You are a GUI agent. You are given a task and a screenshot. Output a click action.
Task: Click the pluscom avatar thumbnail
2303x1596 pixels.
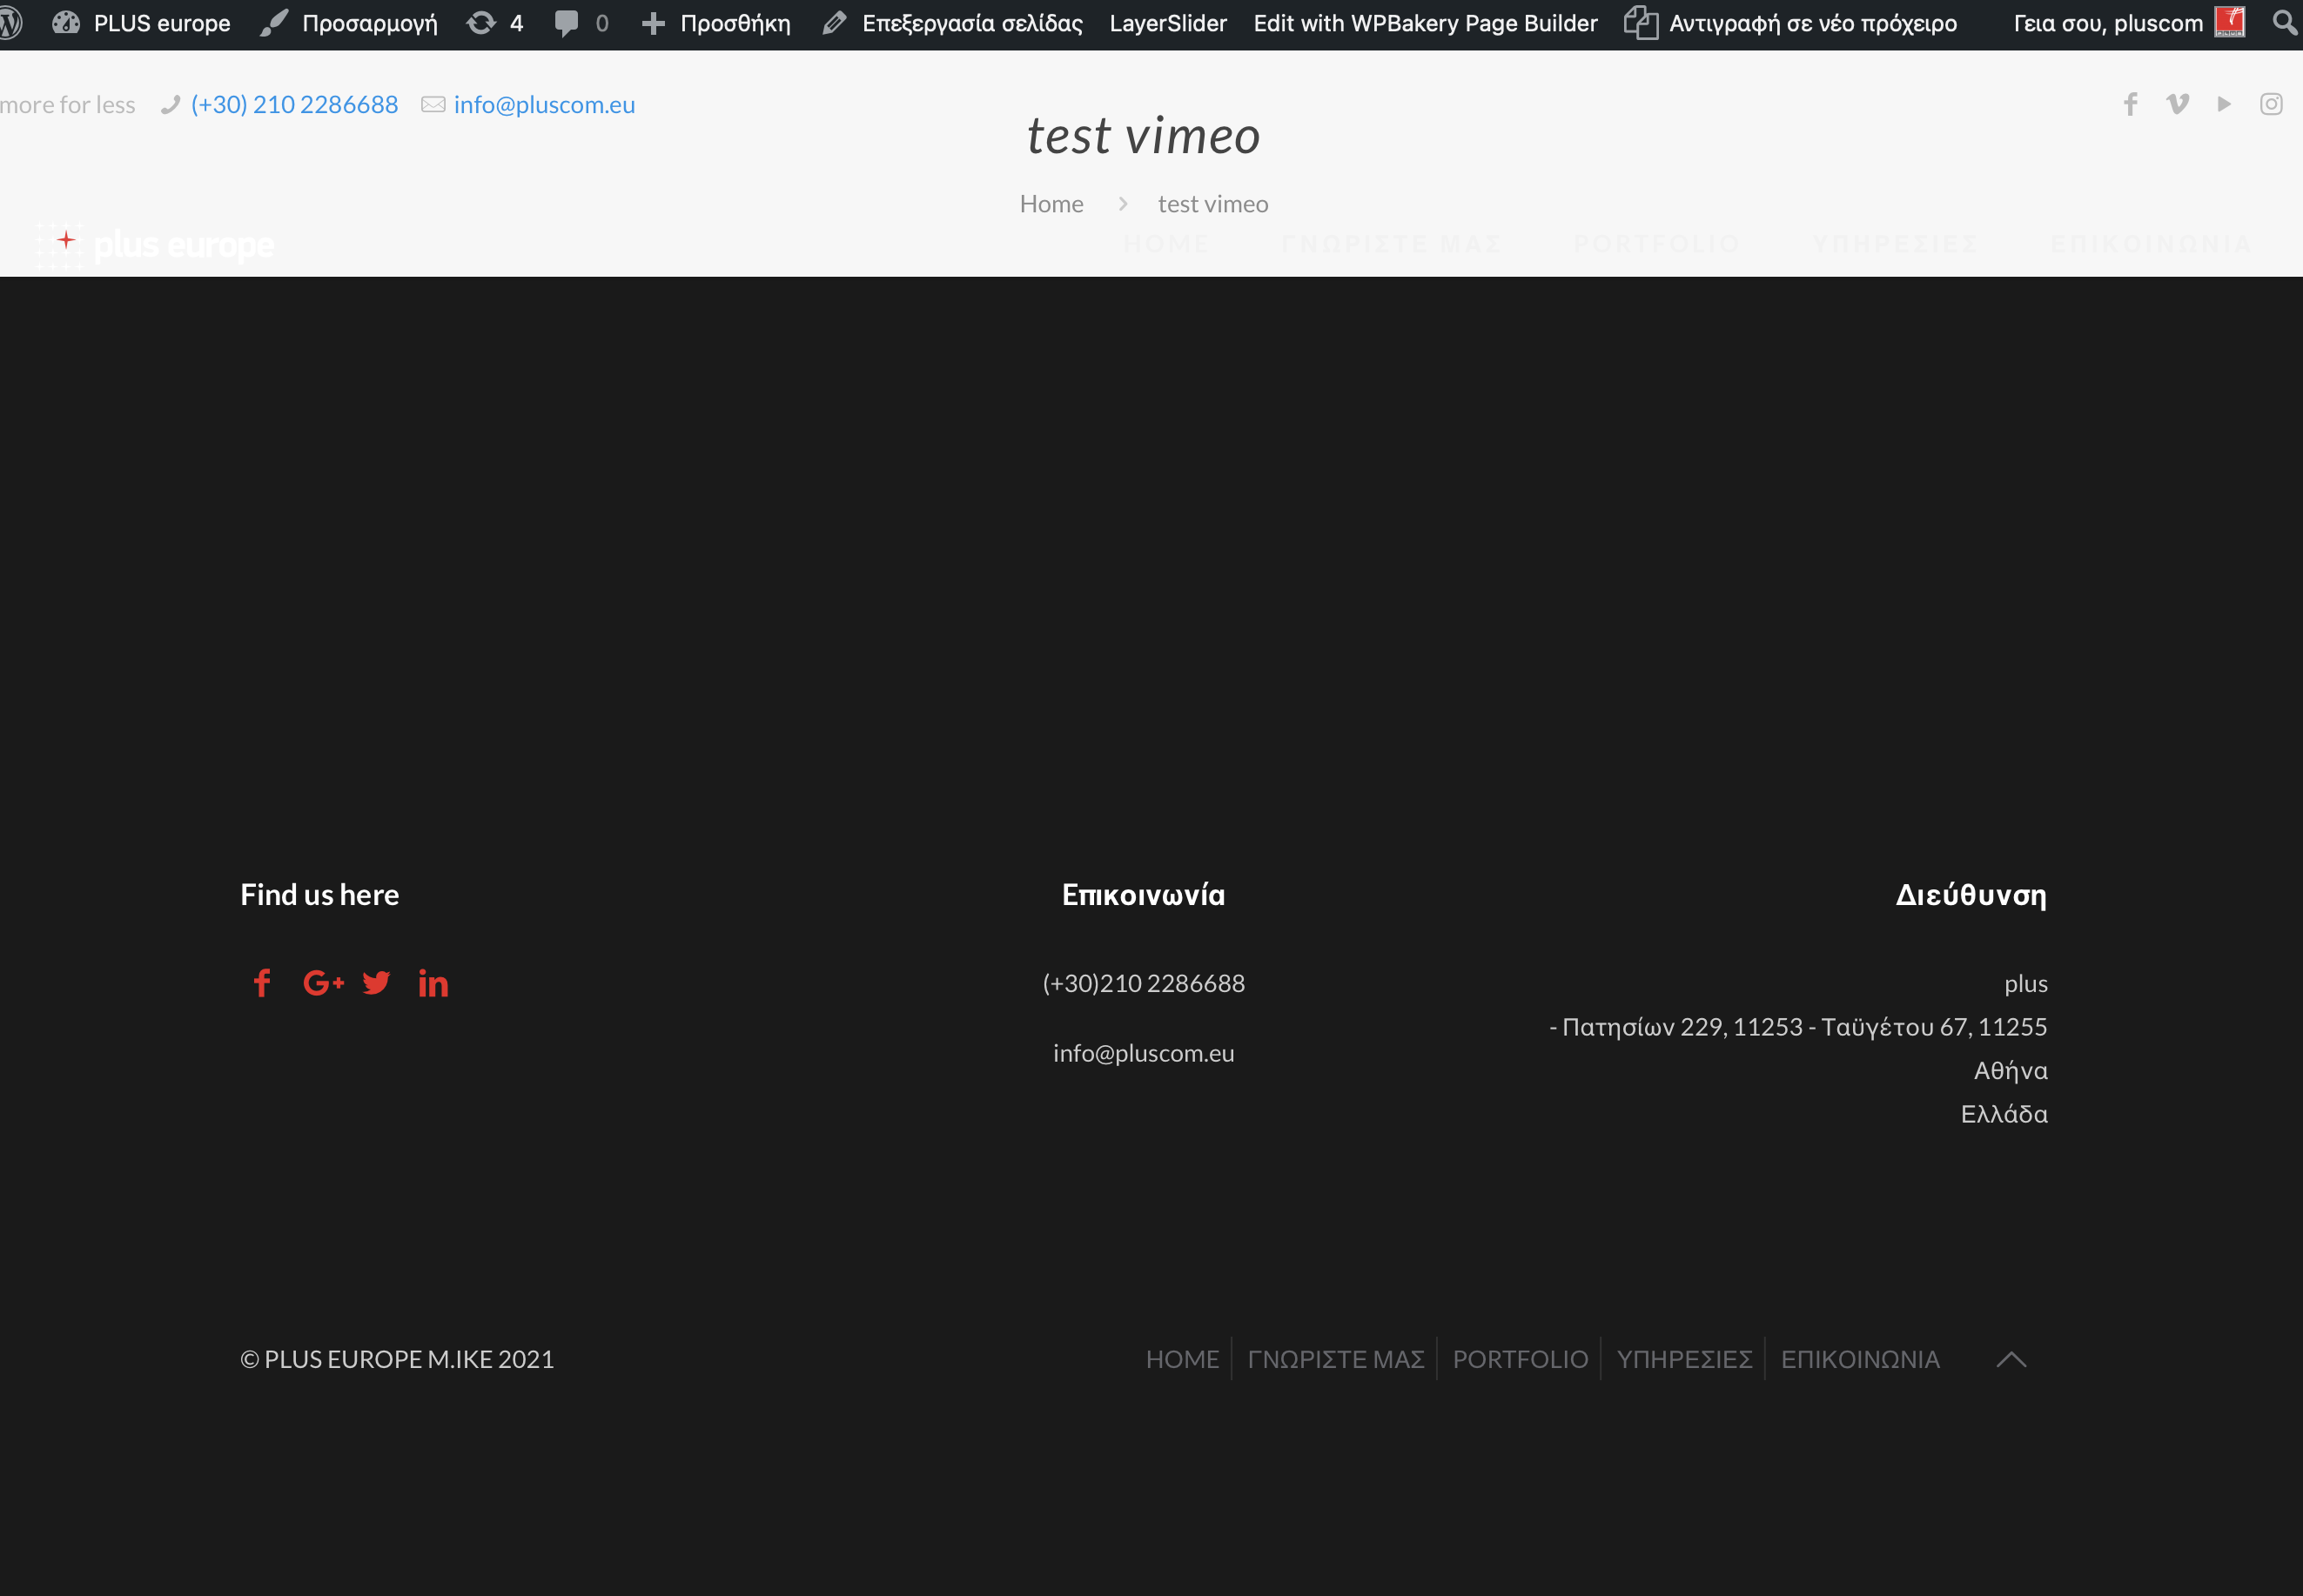(x=2230, y=22)
